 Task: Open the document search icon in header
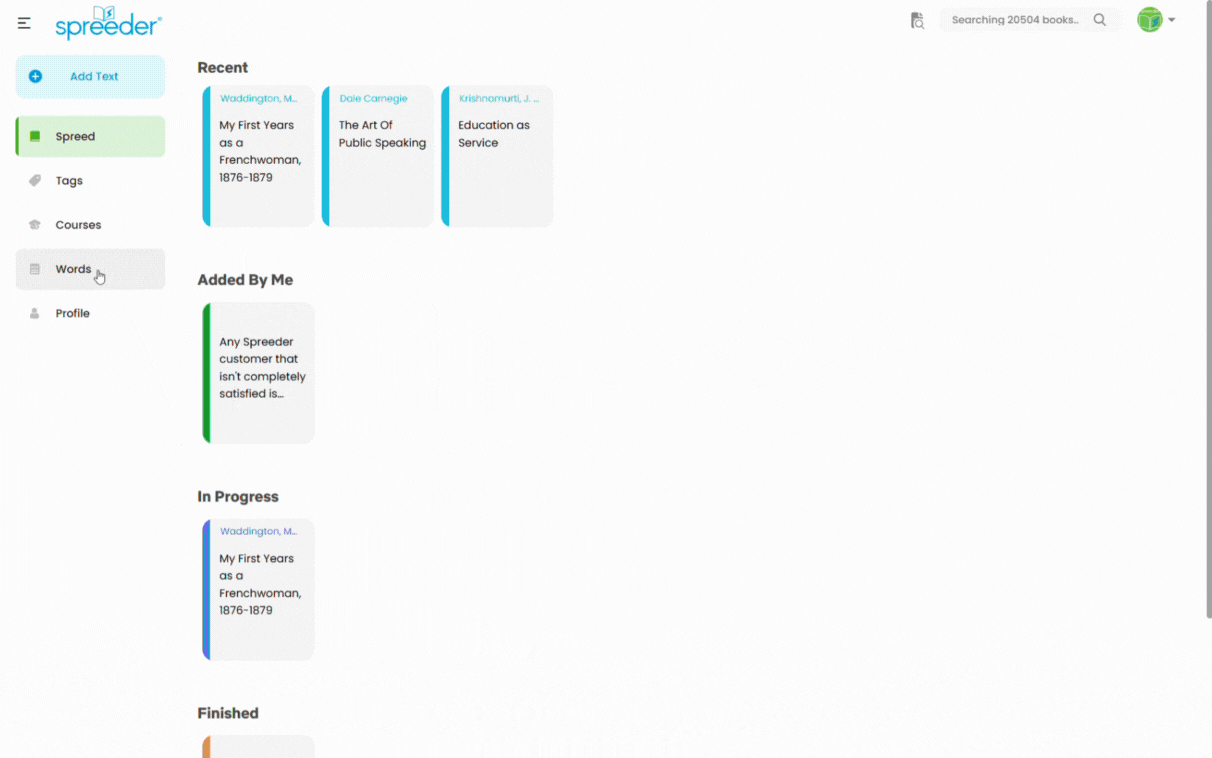pos(917,20)
